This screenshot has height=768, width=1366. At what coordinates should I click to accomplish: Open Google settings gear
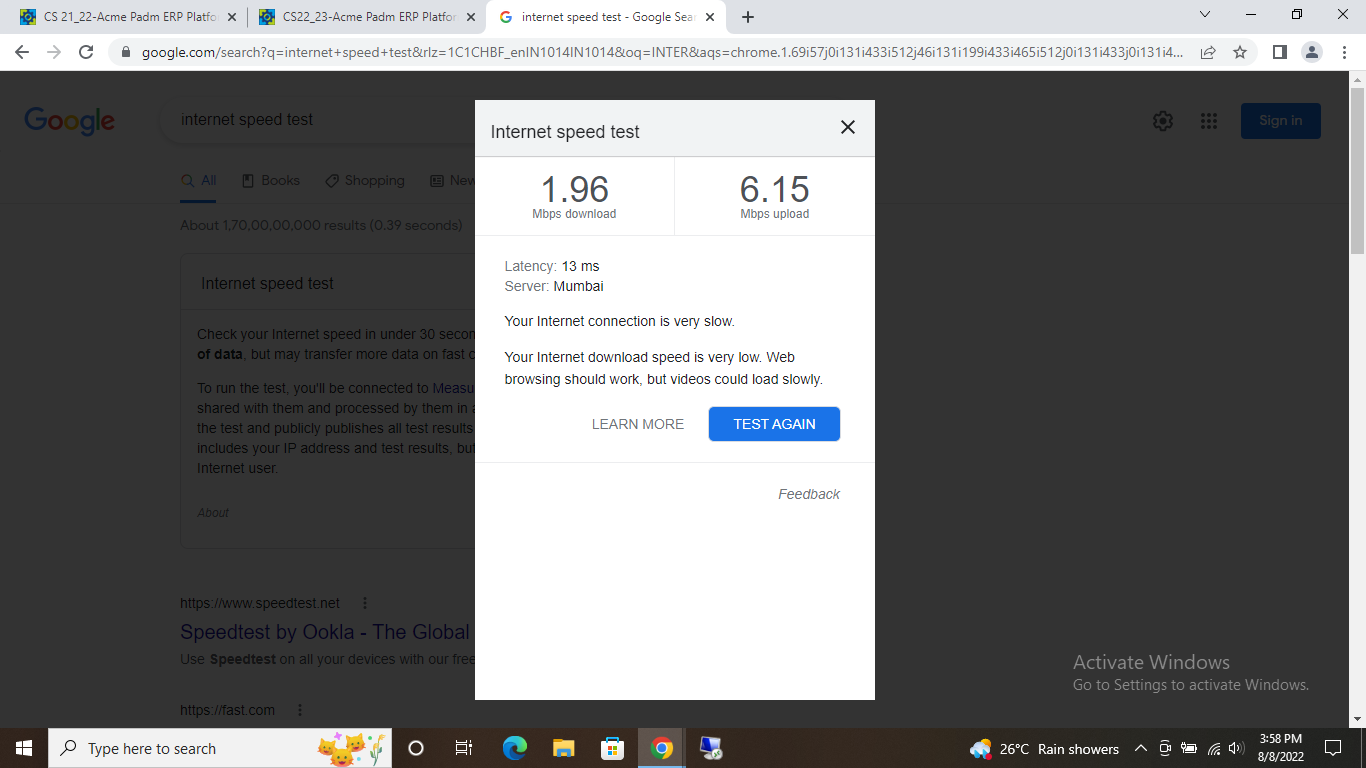1163,121
